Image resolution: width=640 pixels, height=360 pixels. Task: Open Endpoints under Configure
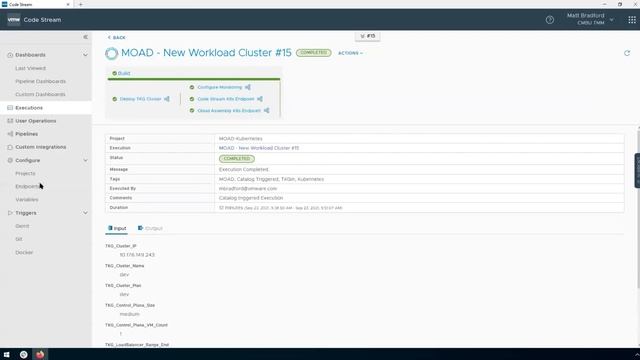[27, 187]
